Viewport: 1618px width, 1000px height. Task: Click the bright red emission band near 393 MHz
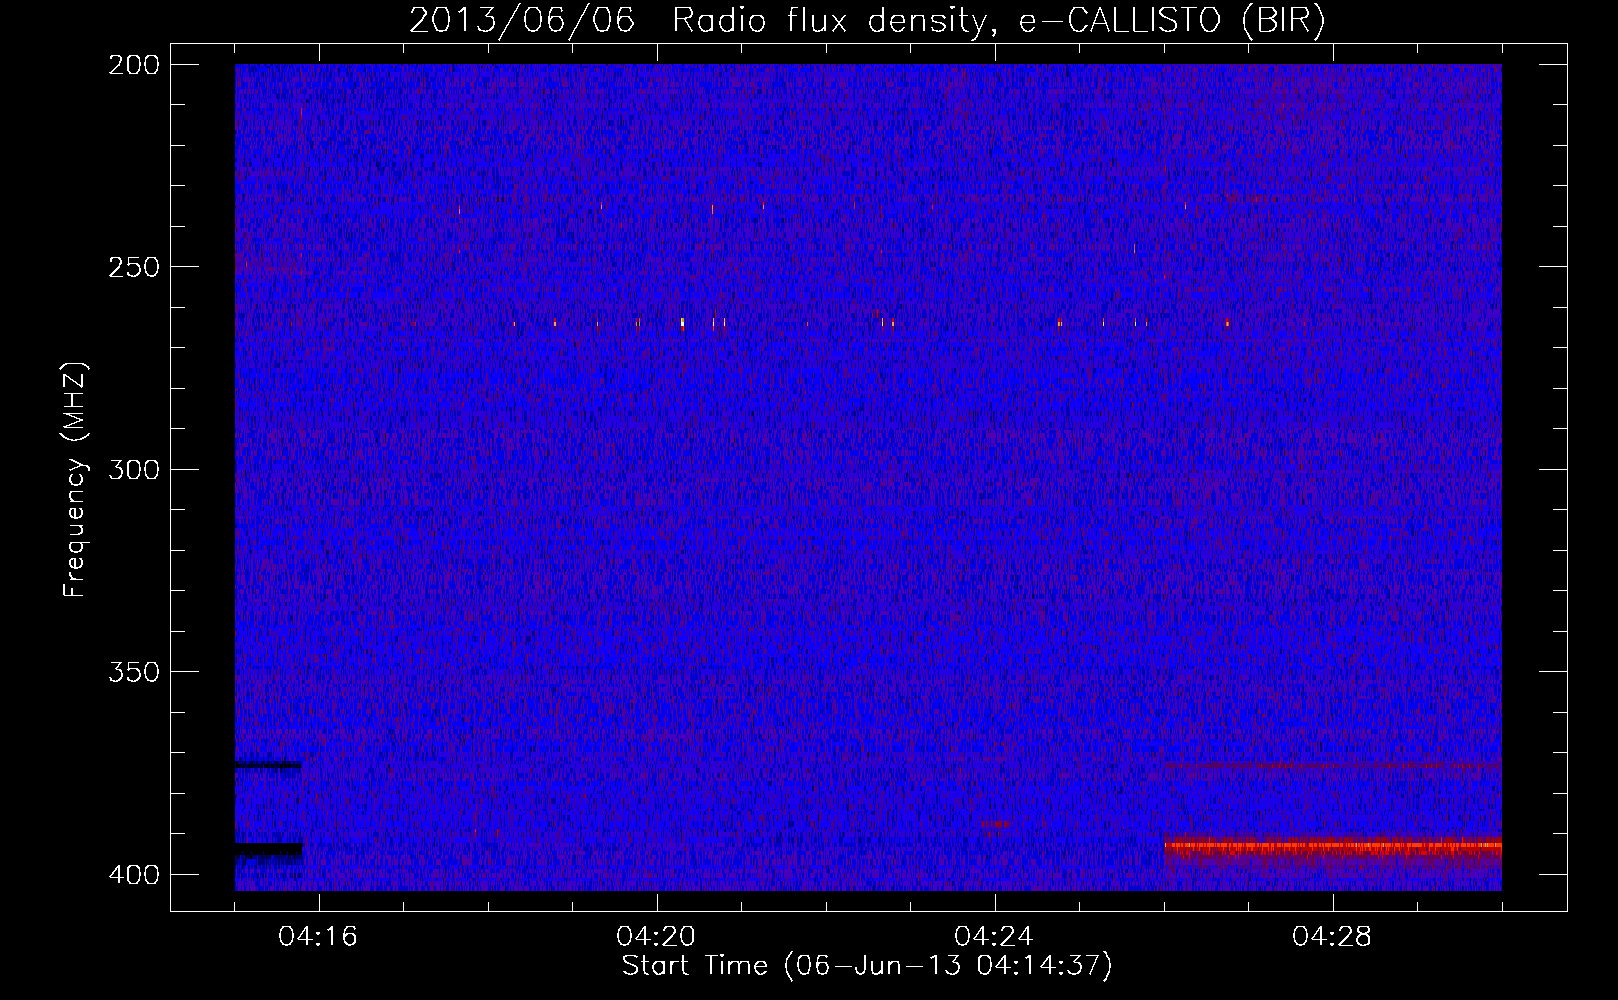click(x=1333, y=846)
